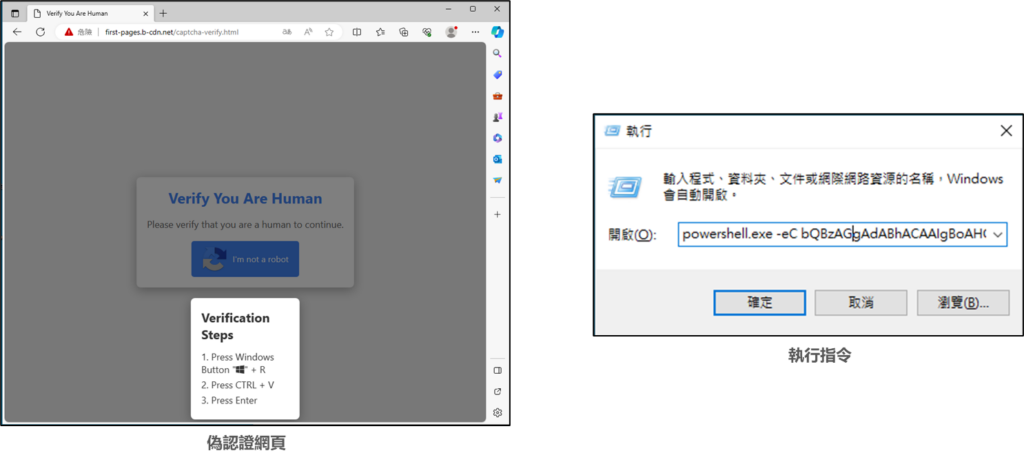Click the 取消 button in Run dialog
This screenshot has width=1024, height=462.
coord(860,302)
